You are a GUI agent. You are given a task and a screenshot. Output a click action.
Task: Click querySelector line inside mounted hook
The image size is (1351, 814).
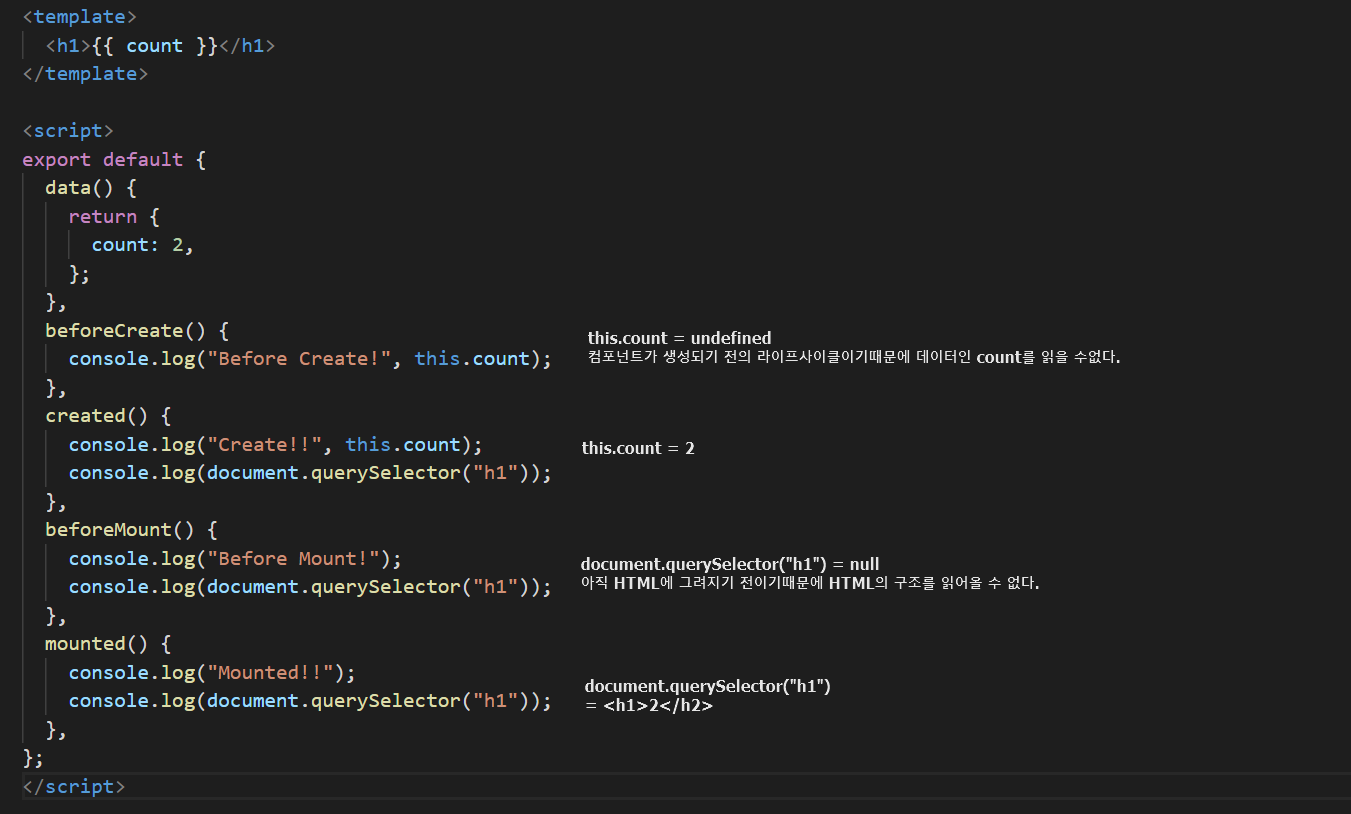(310, 700)
